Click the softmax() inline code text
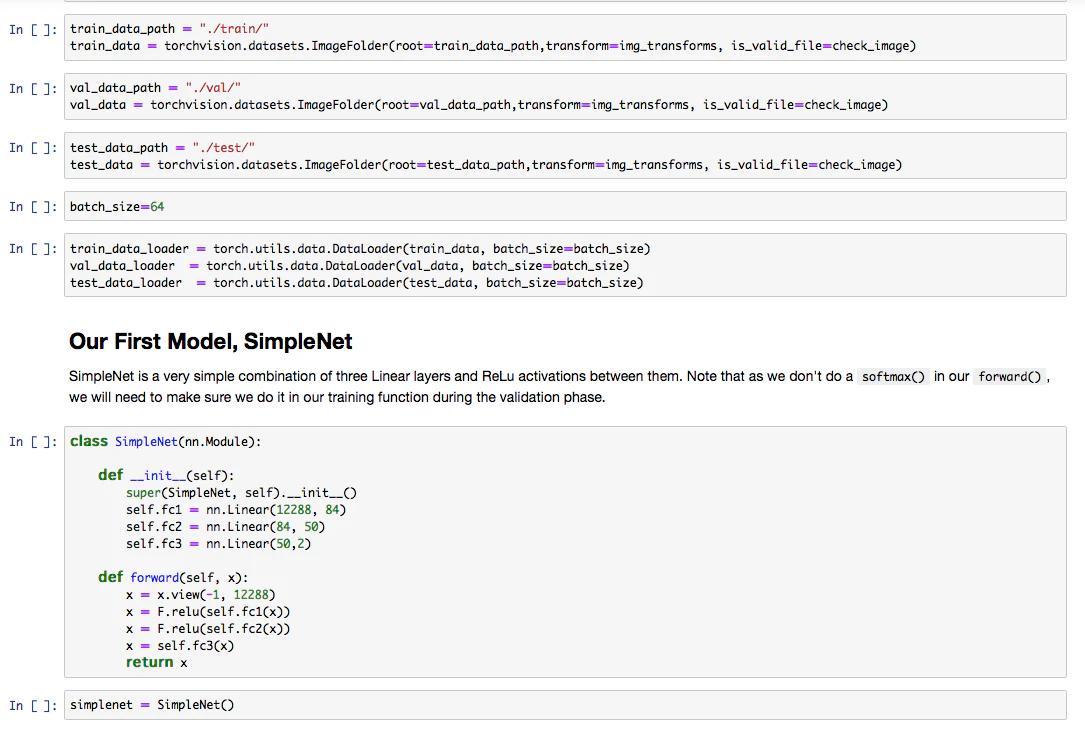The height and width of the screenshot is (755, 1085). click(893, 376)
